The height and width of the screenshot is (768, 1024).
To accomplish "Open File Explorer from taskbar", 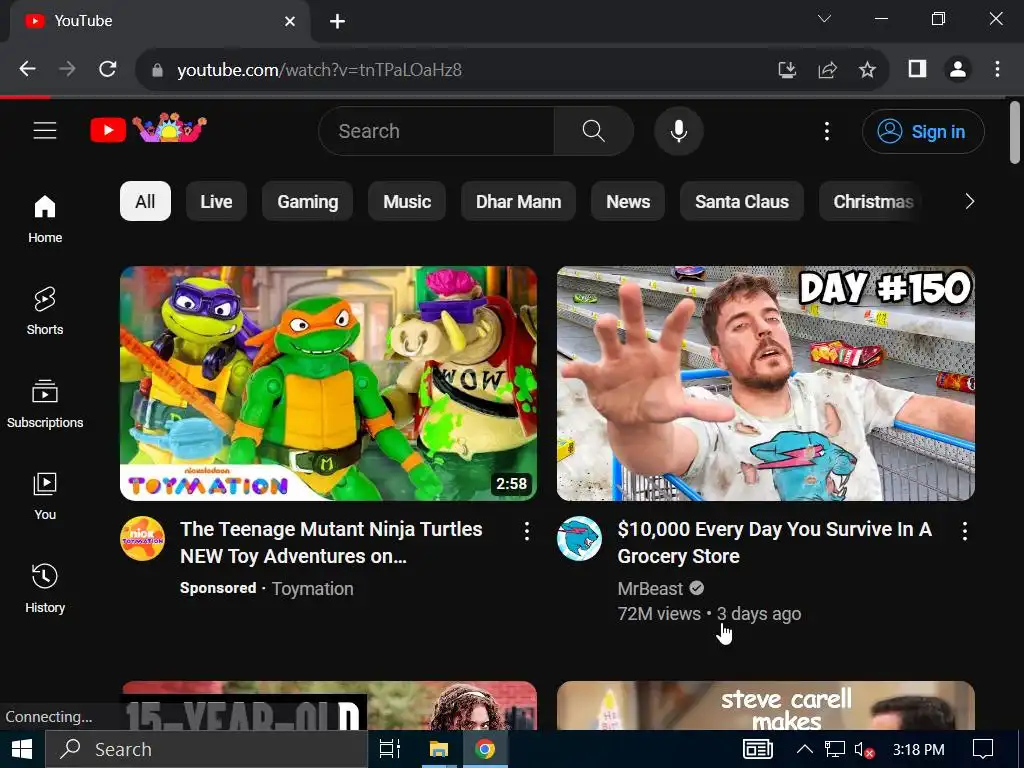I will pos(438,749).
